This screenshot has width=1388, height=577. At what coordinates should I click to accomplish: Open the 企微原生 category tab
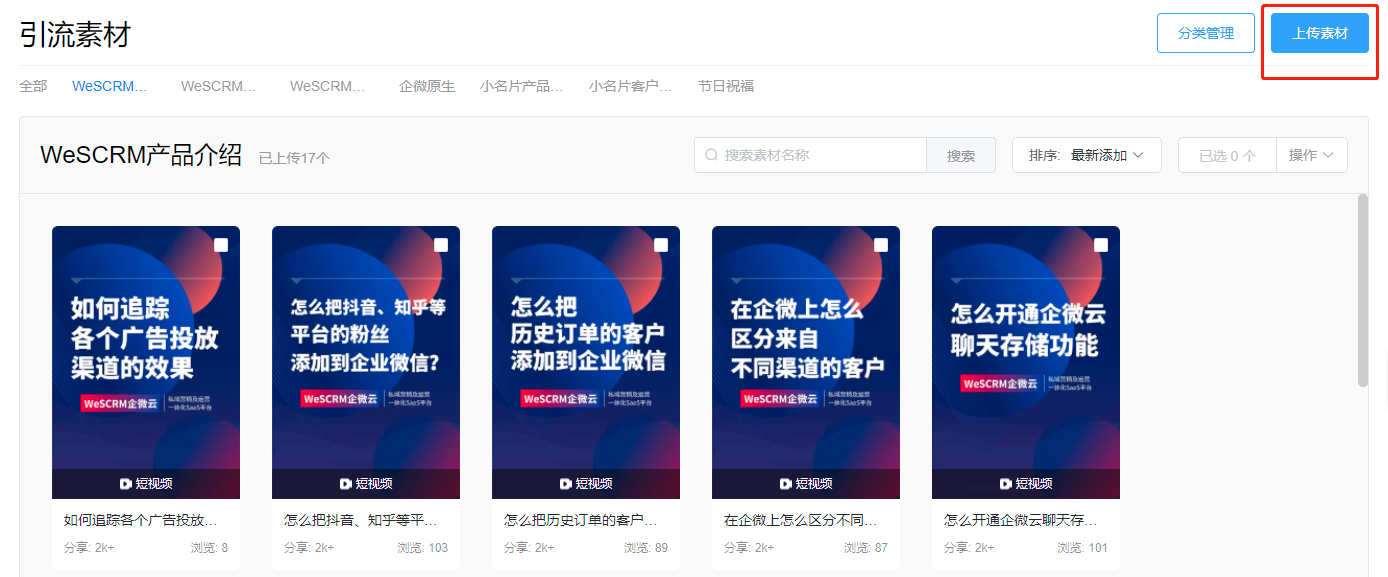[427, 86]
